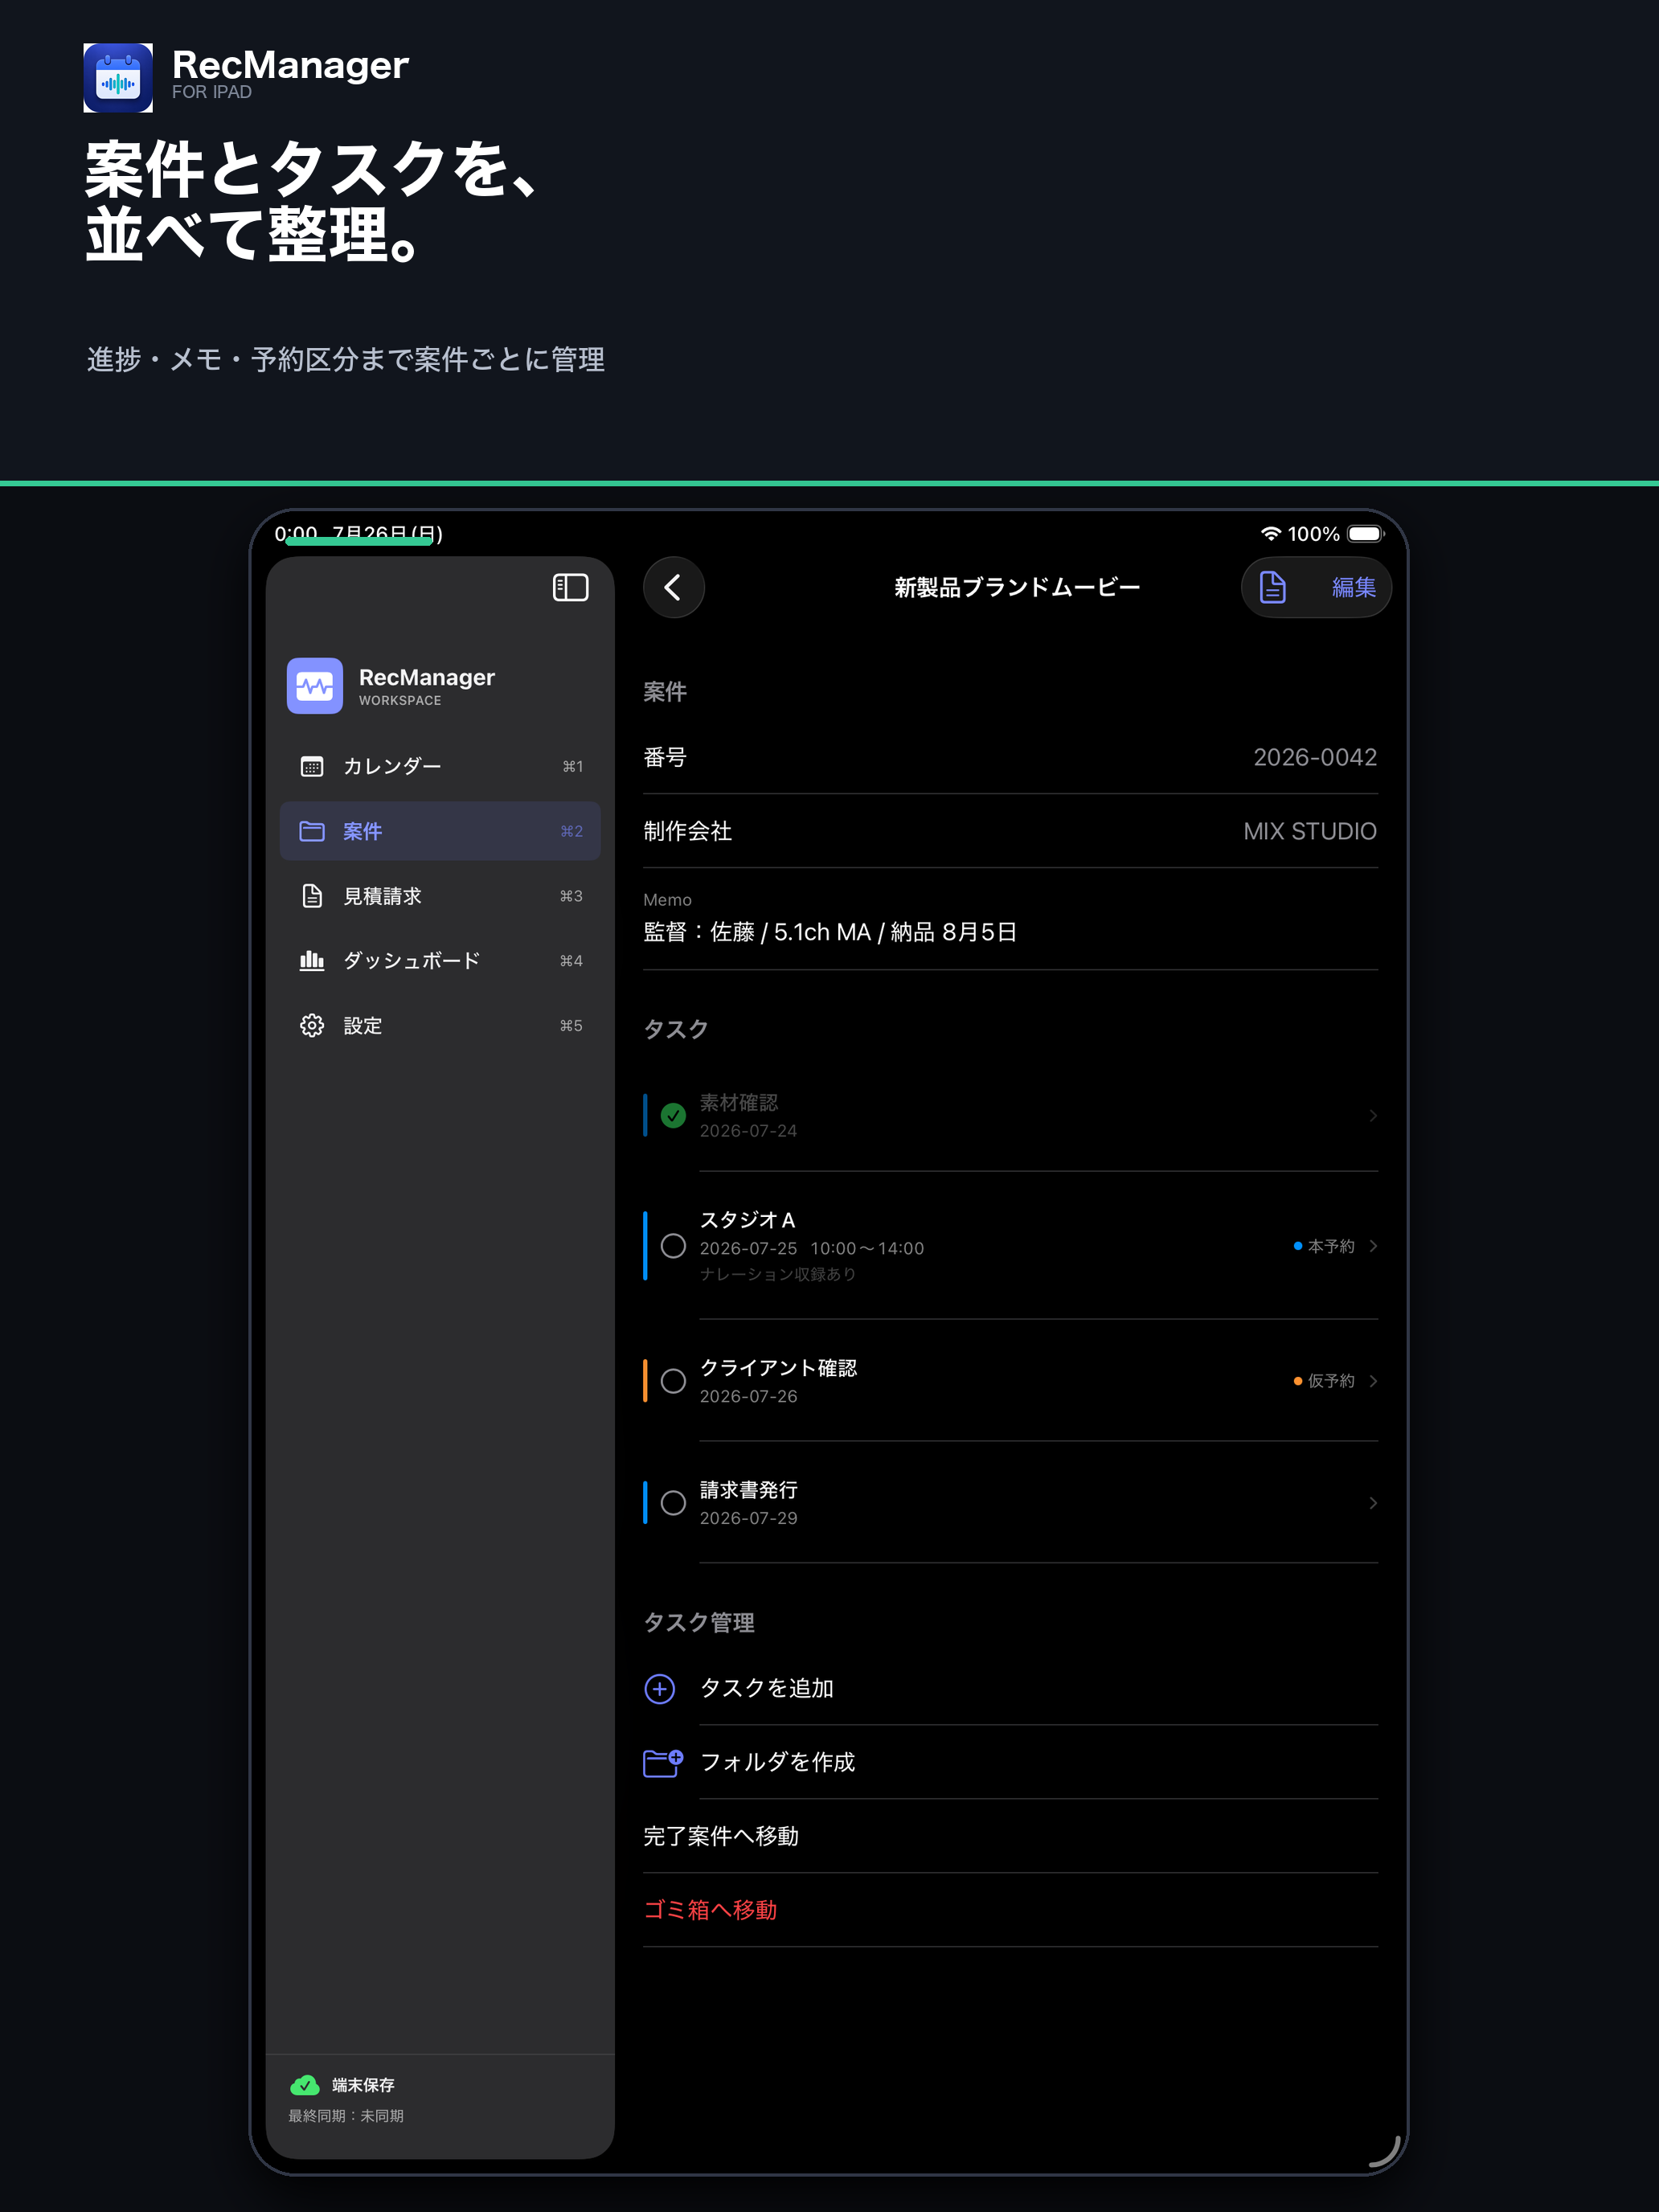This screenshot has height=2212, width=1659.
Task: Click the 端末保存 status label
Action: pyautogui.click(x=363, y=2085)
